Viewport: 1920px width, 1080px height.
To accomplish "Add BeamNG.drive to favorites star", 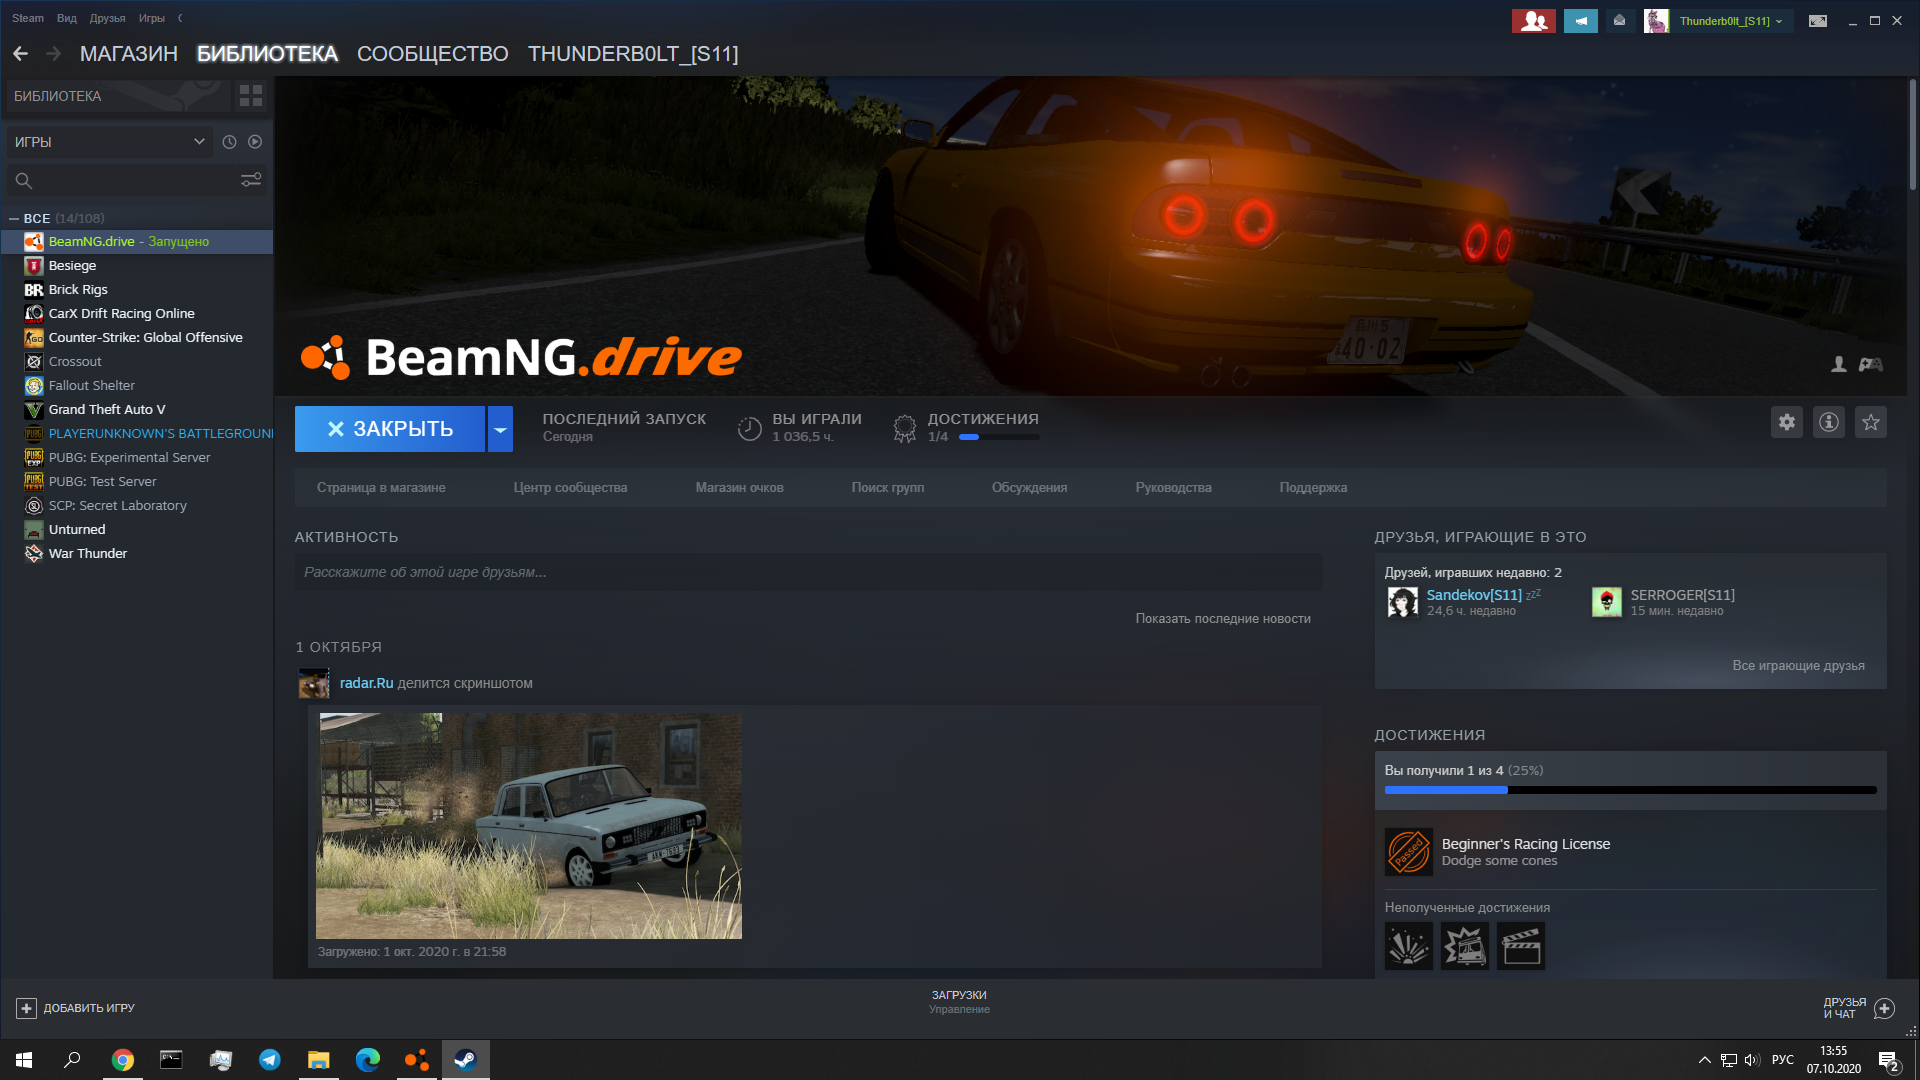I will (x=1871, y=422).
